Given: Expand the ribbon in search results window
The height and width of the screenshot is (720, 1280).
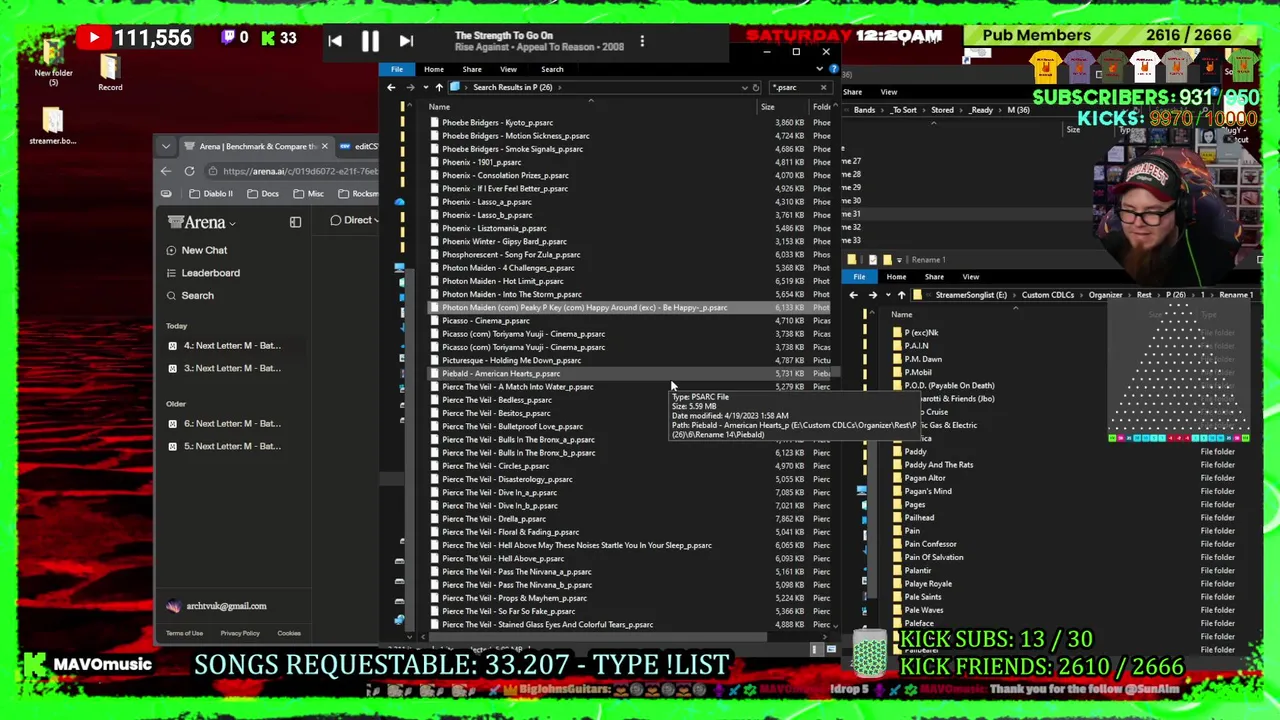Looking at the screenshot, I should tap(820, 69).
